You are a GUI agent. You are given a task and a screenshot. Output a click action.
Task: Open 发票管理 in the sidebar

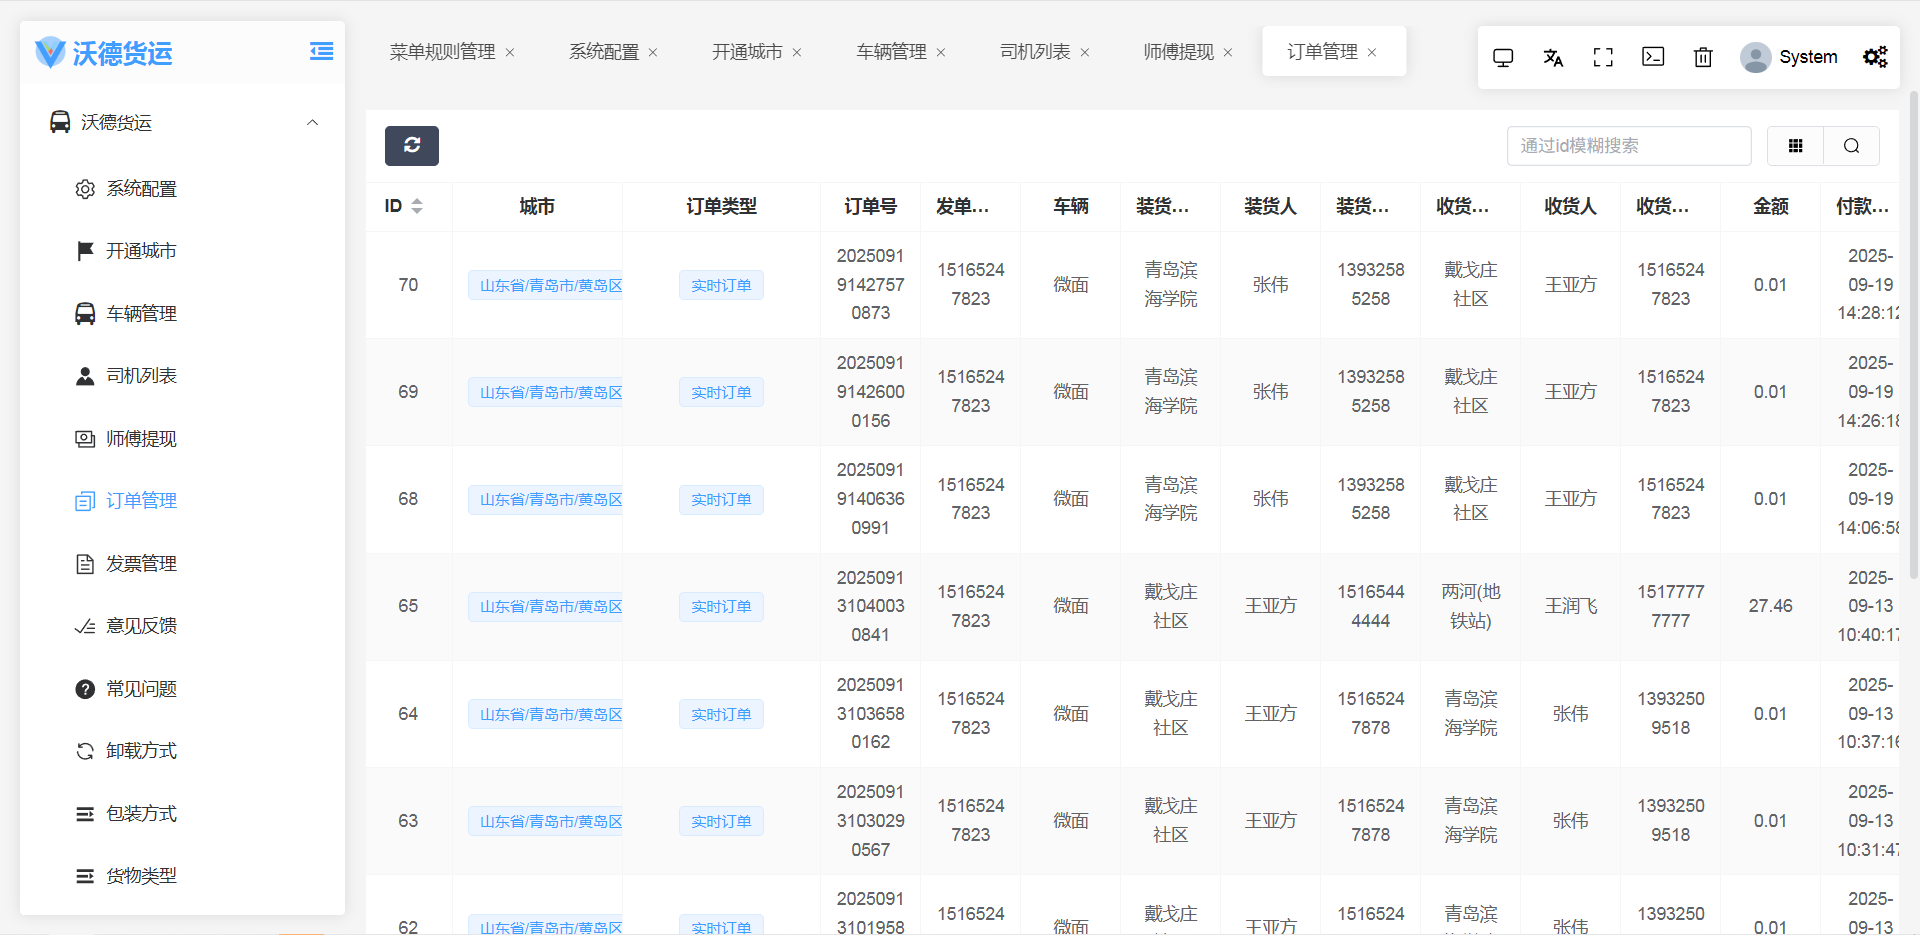pyautogui.click(x=141, y=564)
